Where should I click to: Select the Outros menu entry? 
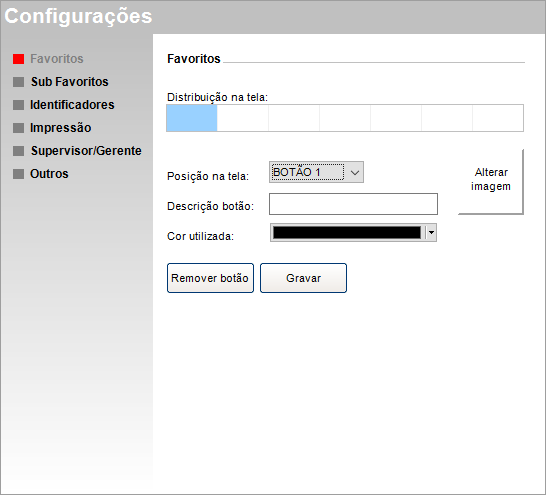coord(49,174)
